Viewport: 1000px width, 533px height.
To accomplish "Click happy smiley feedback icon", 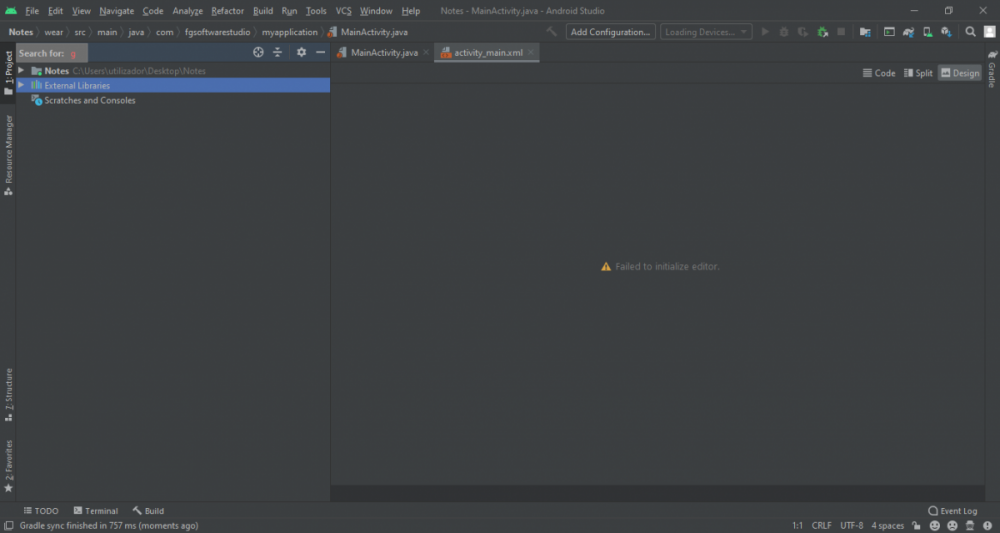I will coord(934,526).
